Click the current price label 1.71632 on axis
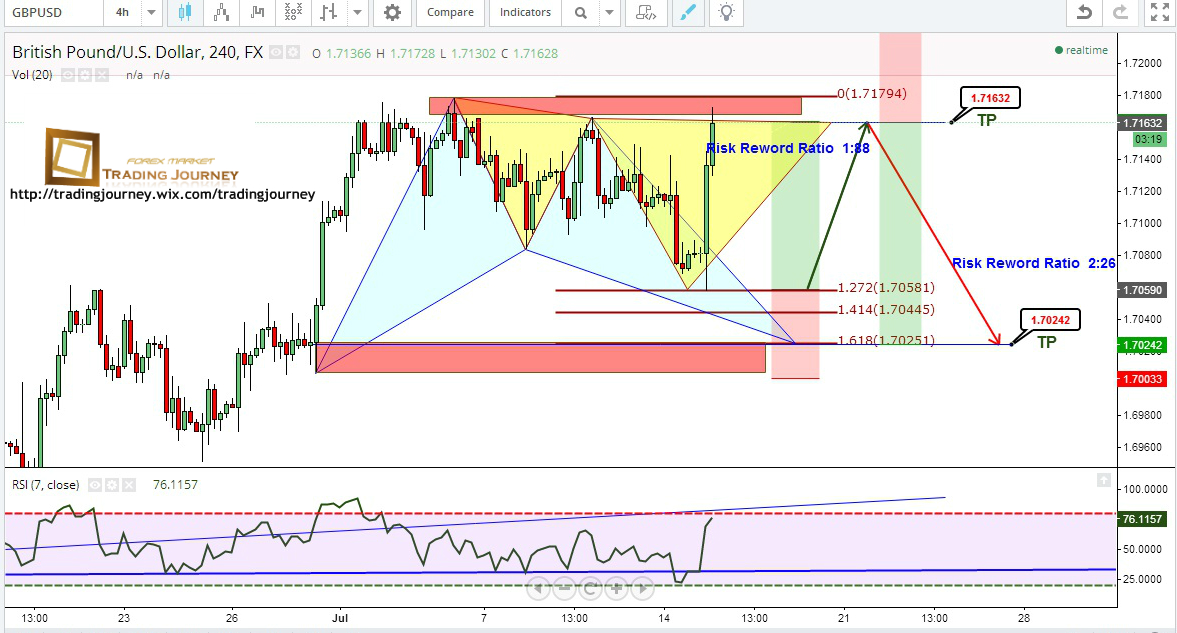The width and height of the screenshot is (1177, 633). (x=1142, y=123)
